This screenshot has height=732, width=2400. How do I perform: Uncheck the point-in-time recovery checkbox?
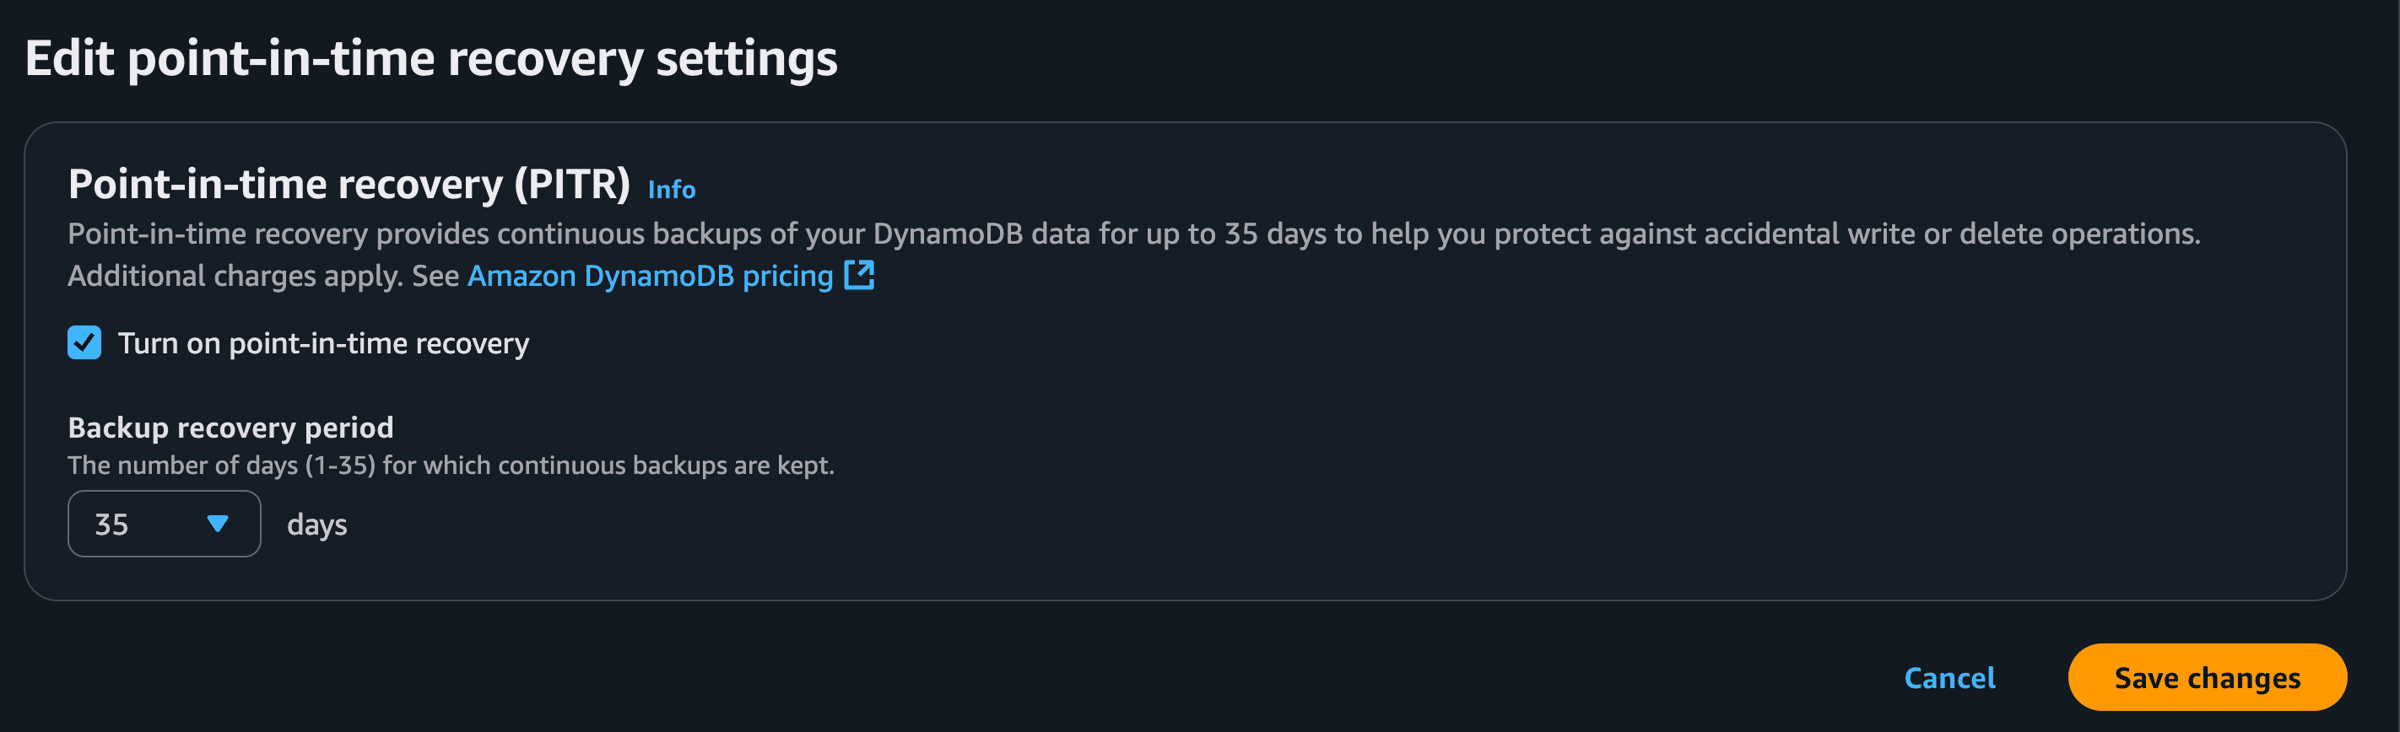click(x=85, y=343)
